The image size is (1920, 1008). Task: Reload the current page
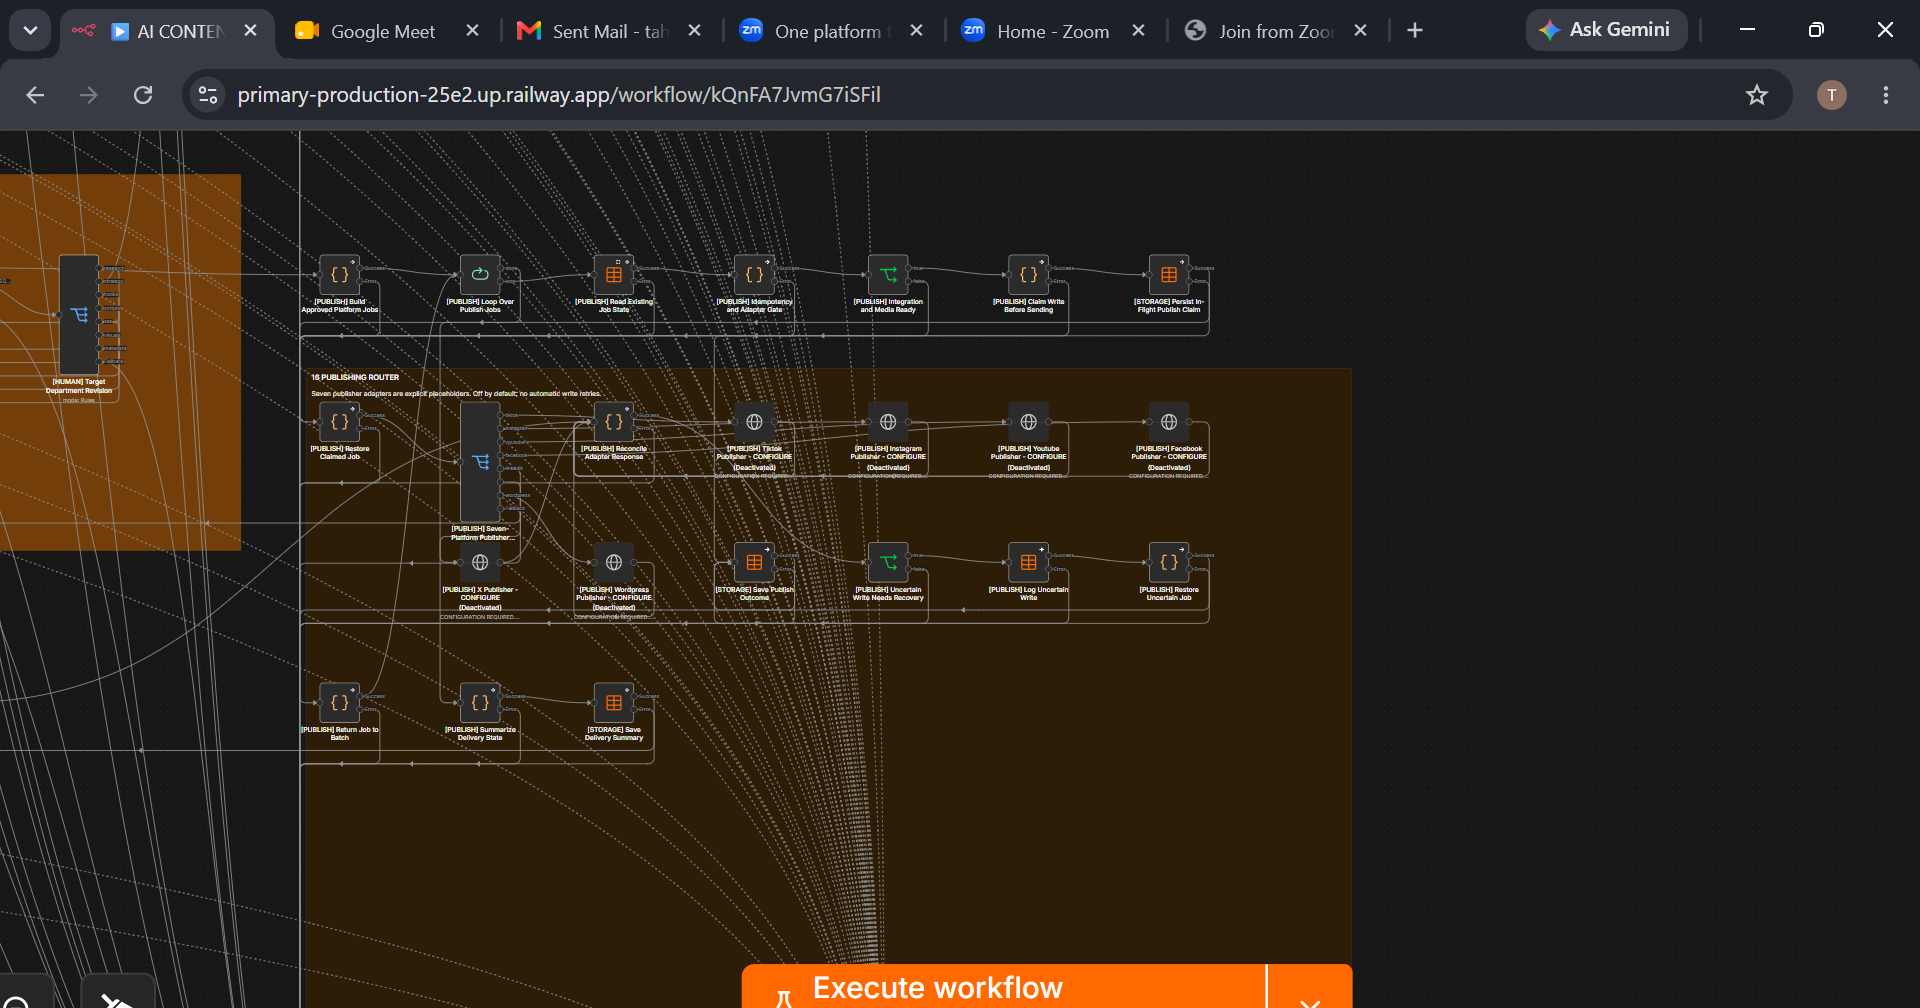(143, 95)
